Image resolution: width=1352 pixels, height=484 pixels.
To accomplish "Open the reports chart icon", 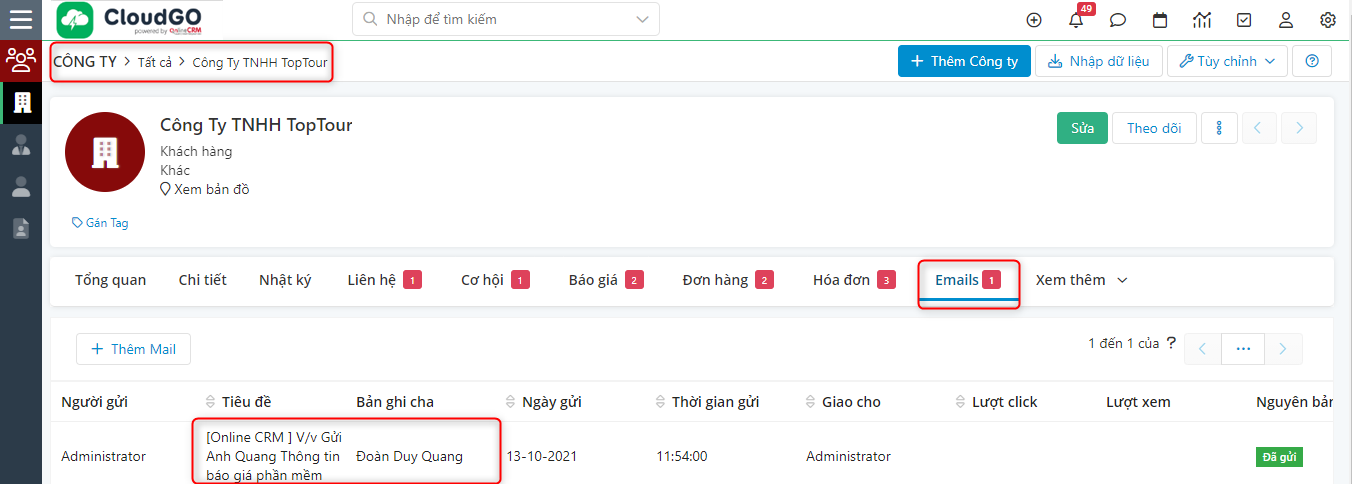I will [x=1202, y=20].
